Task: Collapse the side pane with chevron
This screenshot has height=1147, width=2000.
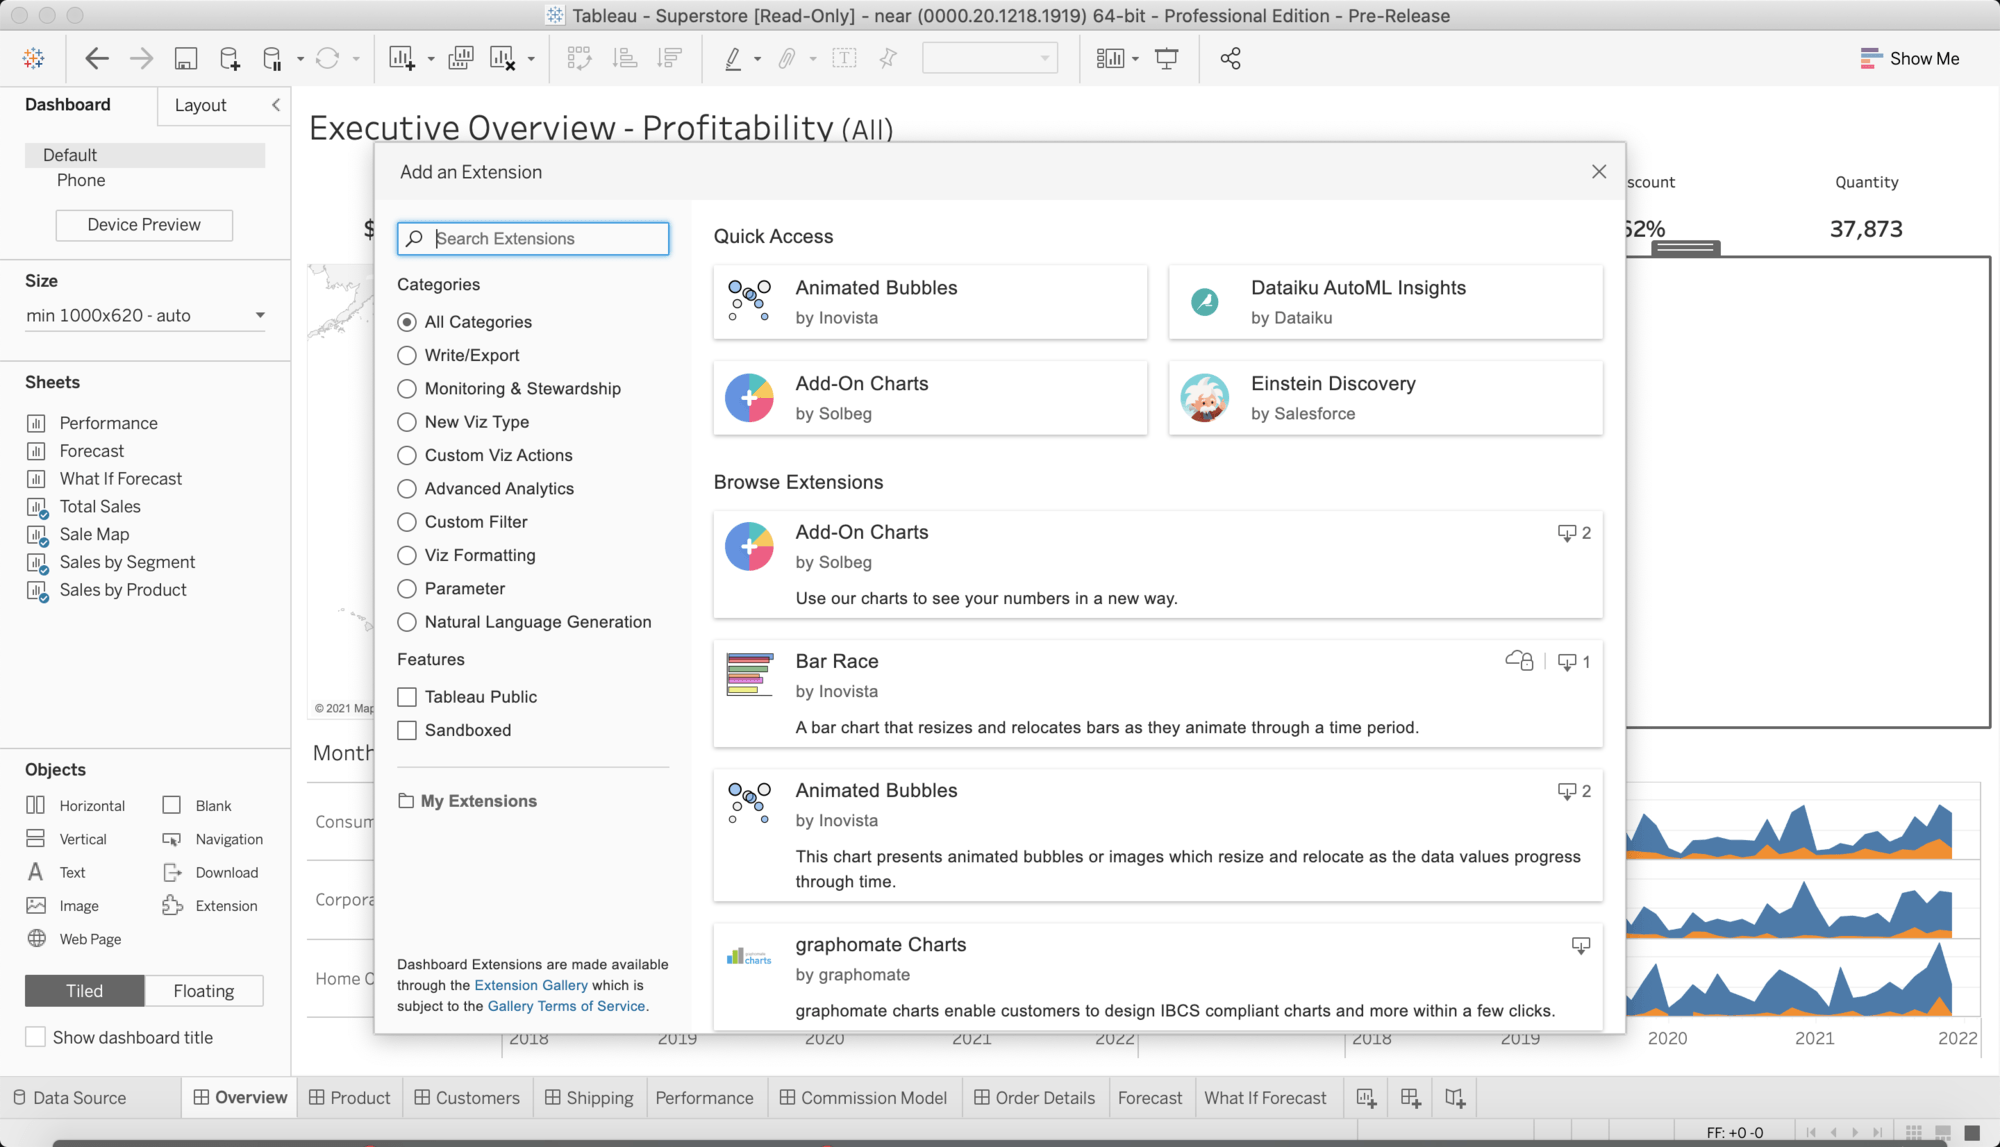Action: point(276,105)
